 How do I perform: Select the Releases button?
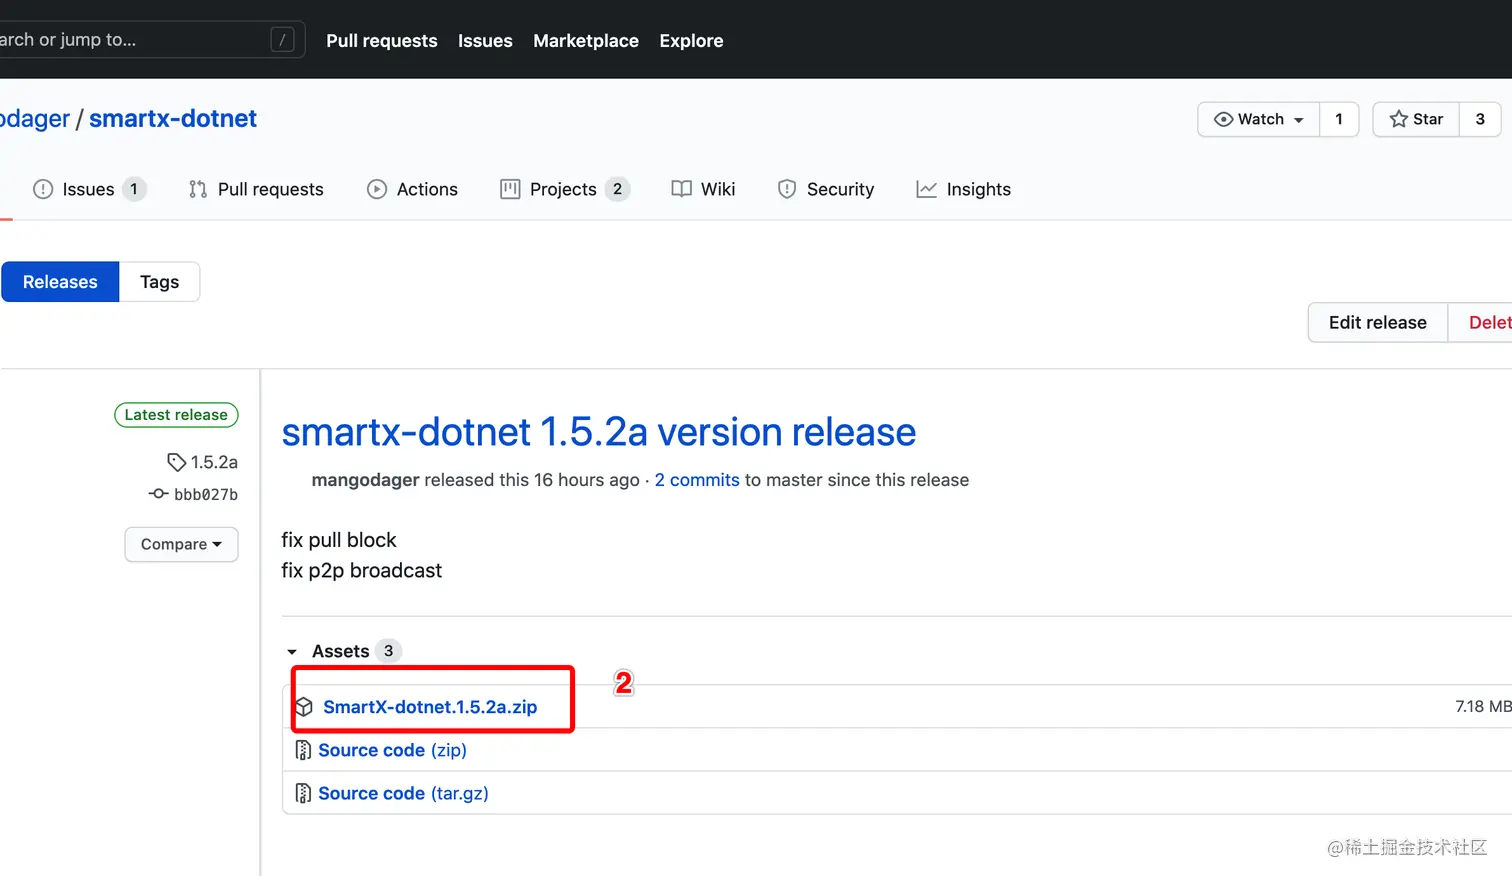pos(60,282)
